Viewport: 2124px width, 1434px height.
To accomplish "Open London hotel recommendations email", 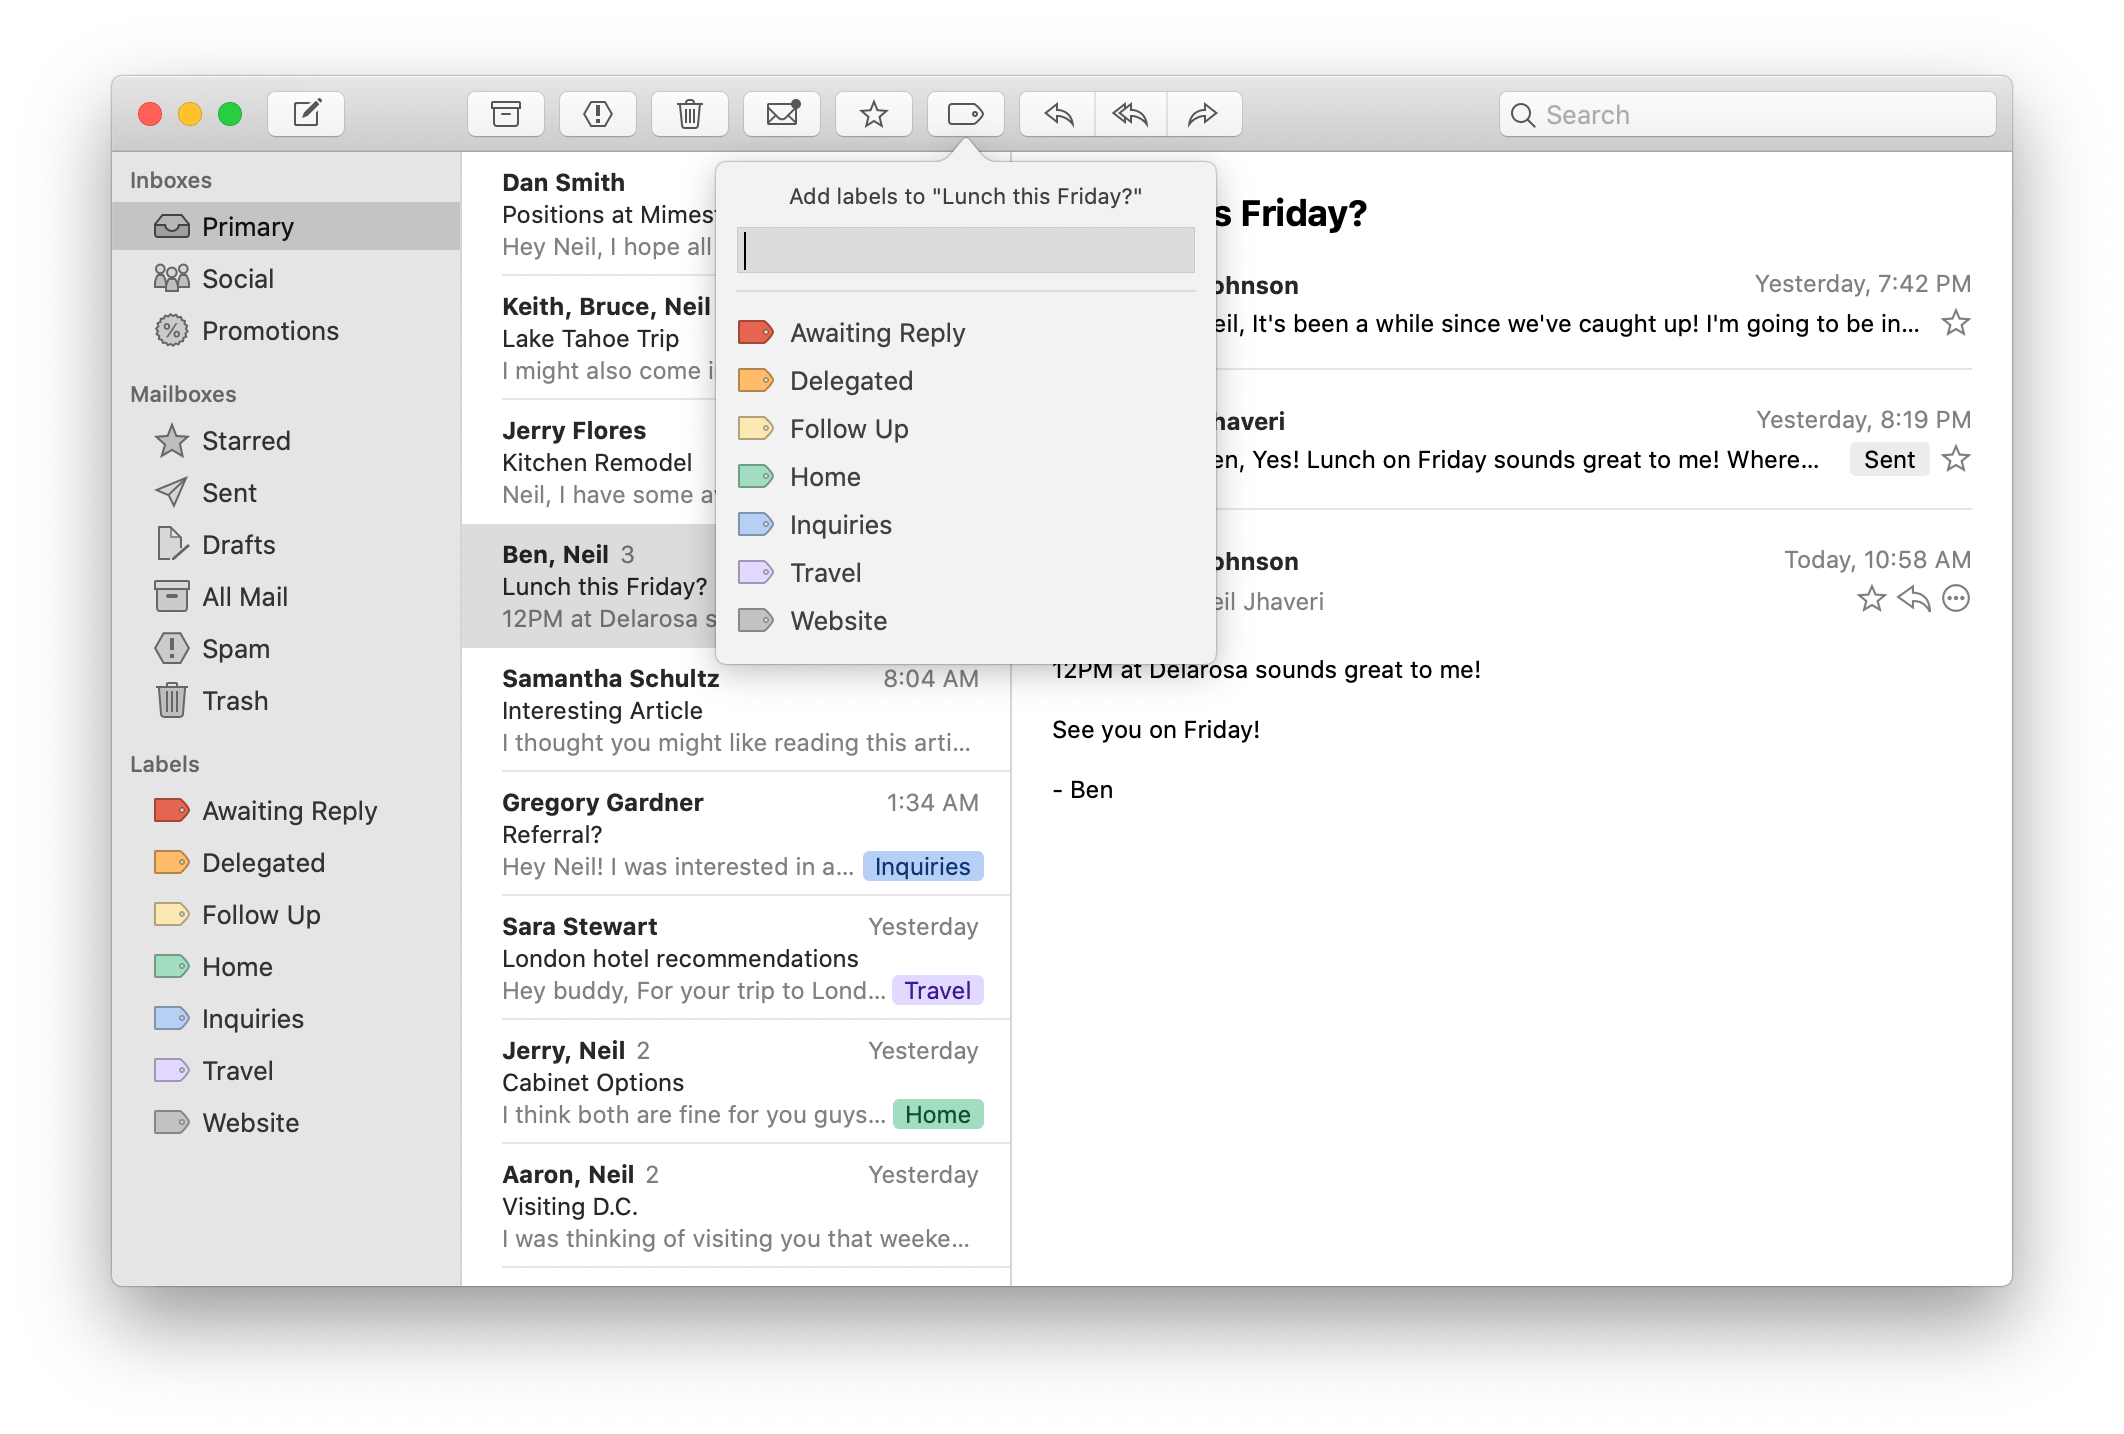I will (736, 958).
